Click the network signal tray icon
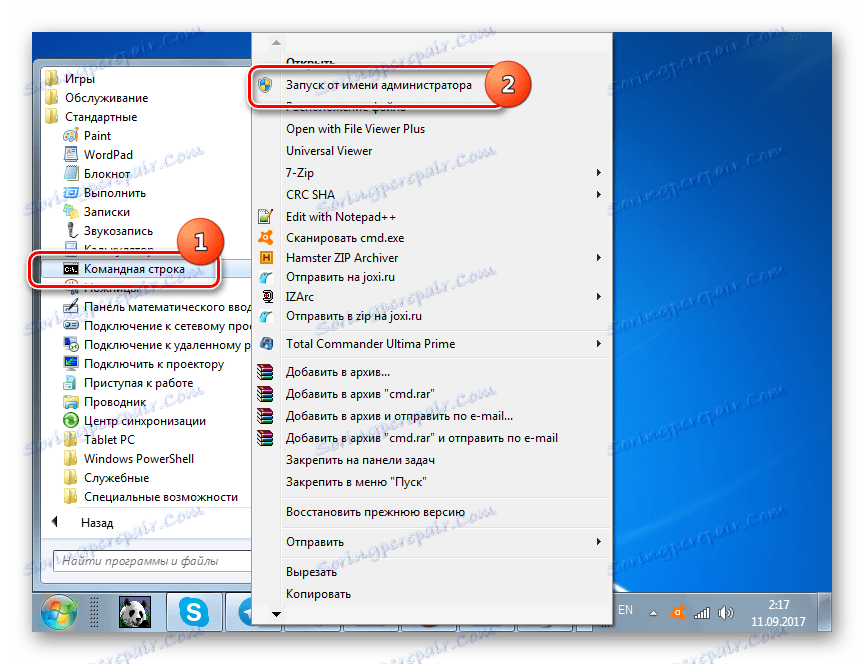864x664 pixels. [x=701, y=613]
